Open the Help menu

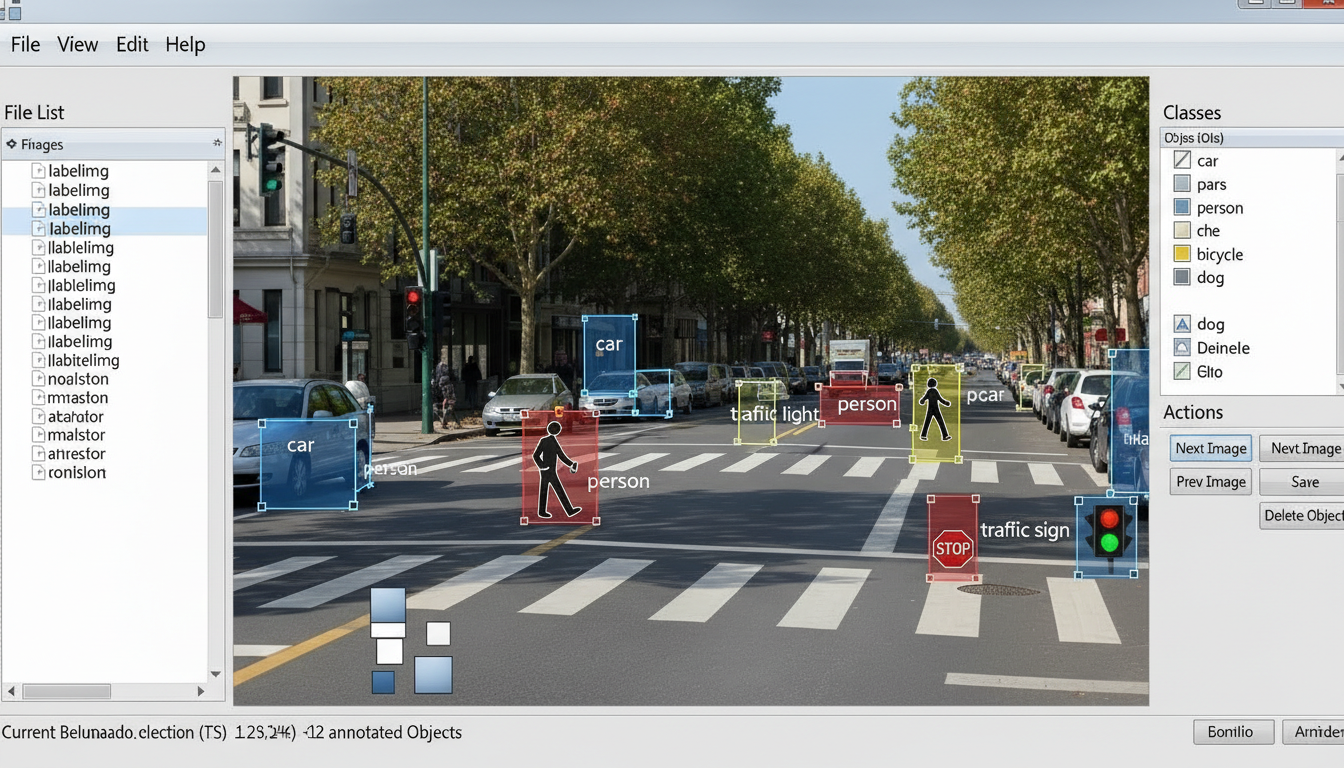coord(185,45)
